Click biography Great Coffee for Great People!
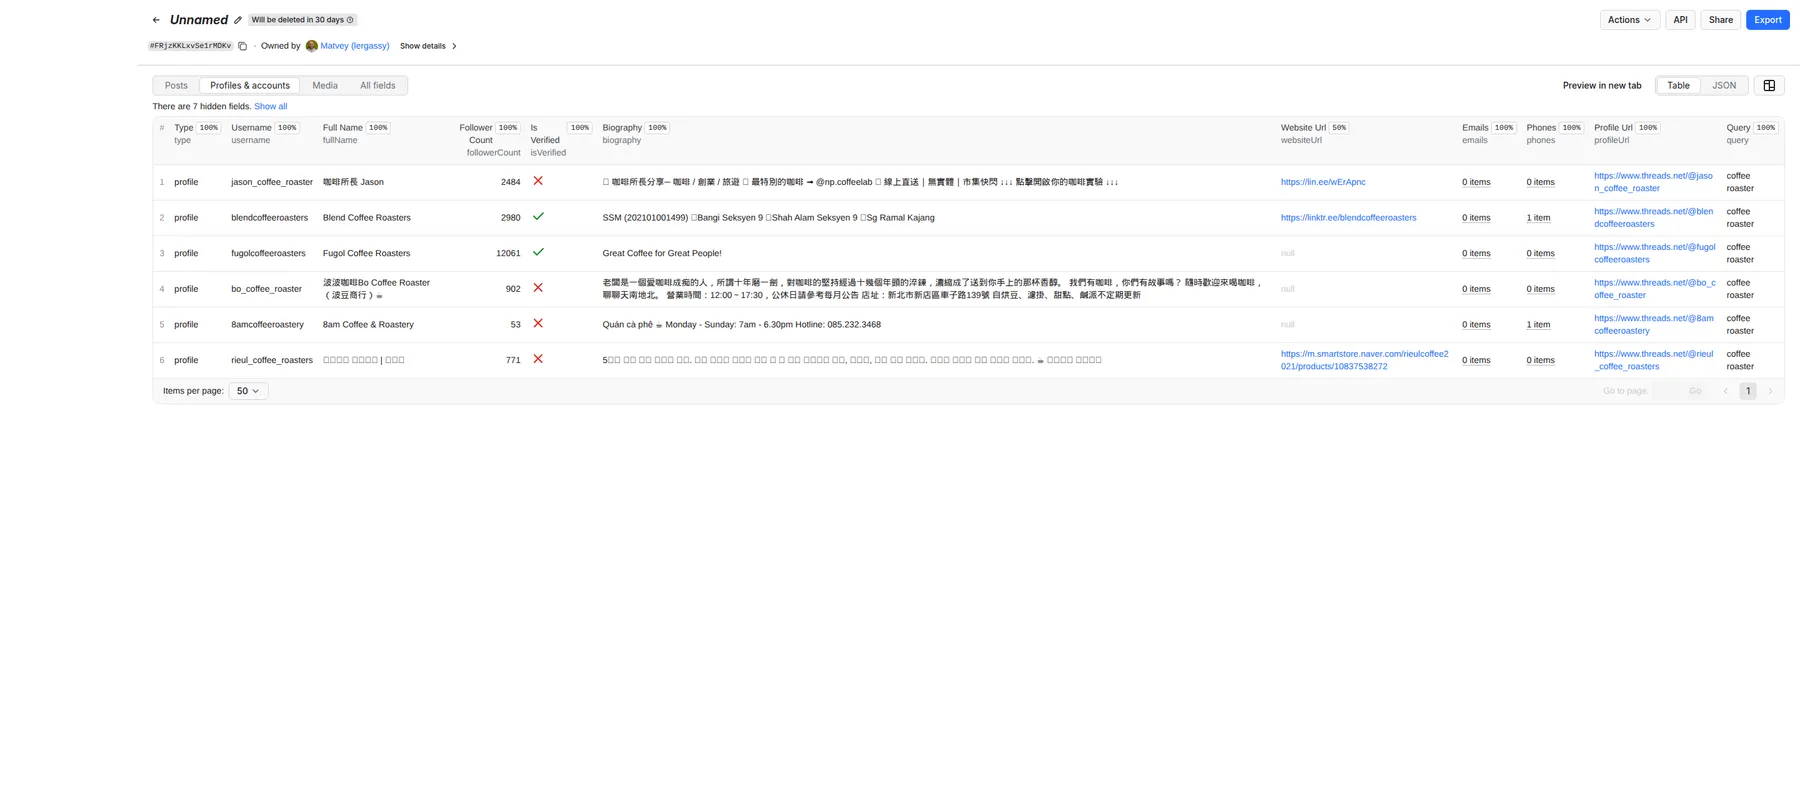Screen dimensions: 1800x786 662,254
